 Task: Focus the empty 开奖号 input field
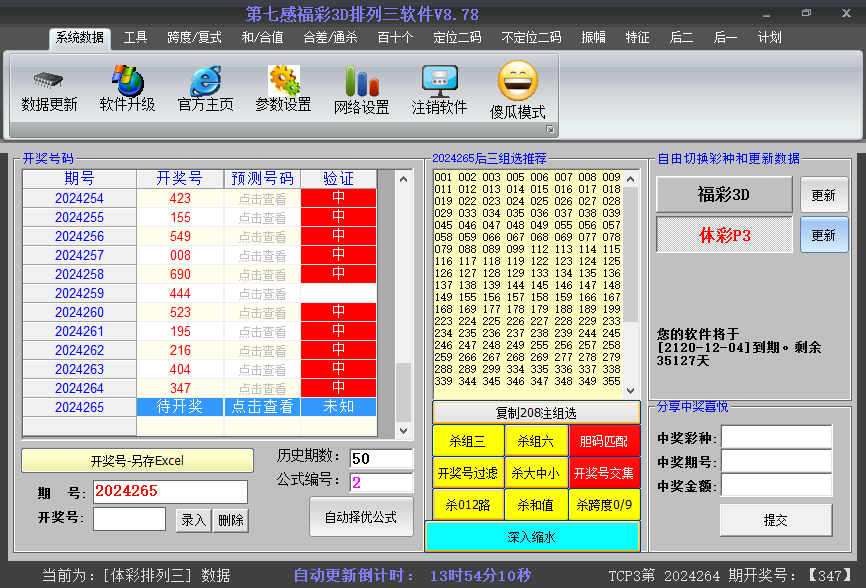129,519
